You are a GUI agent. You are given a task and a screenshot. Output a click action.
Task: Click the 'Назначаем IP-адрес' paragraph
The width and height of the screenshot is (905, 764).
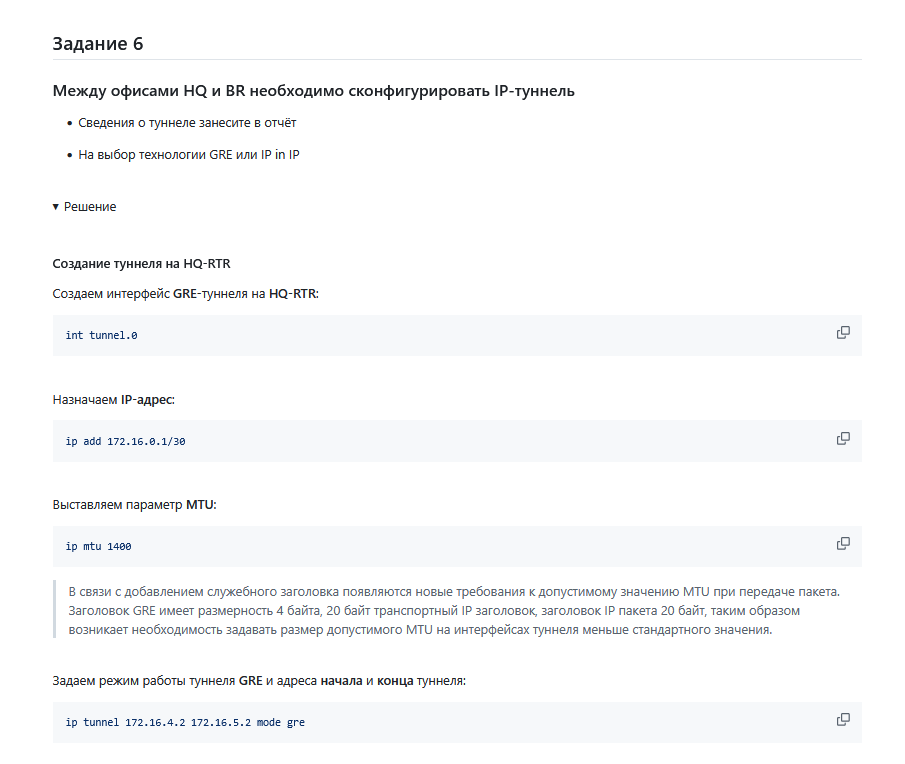tap(114, 400)
